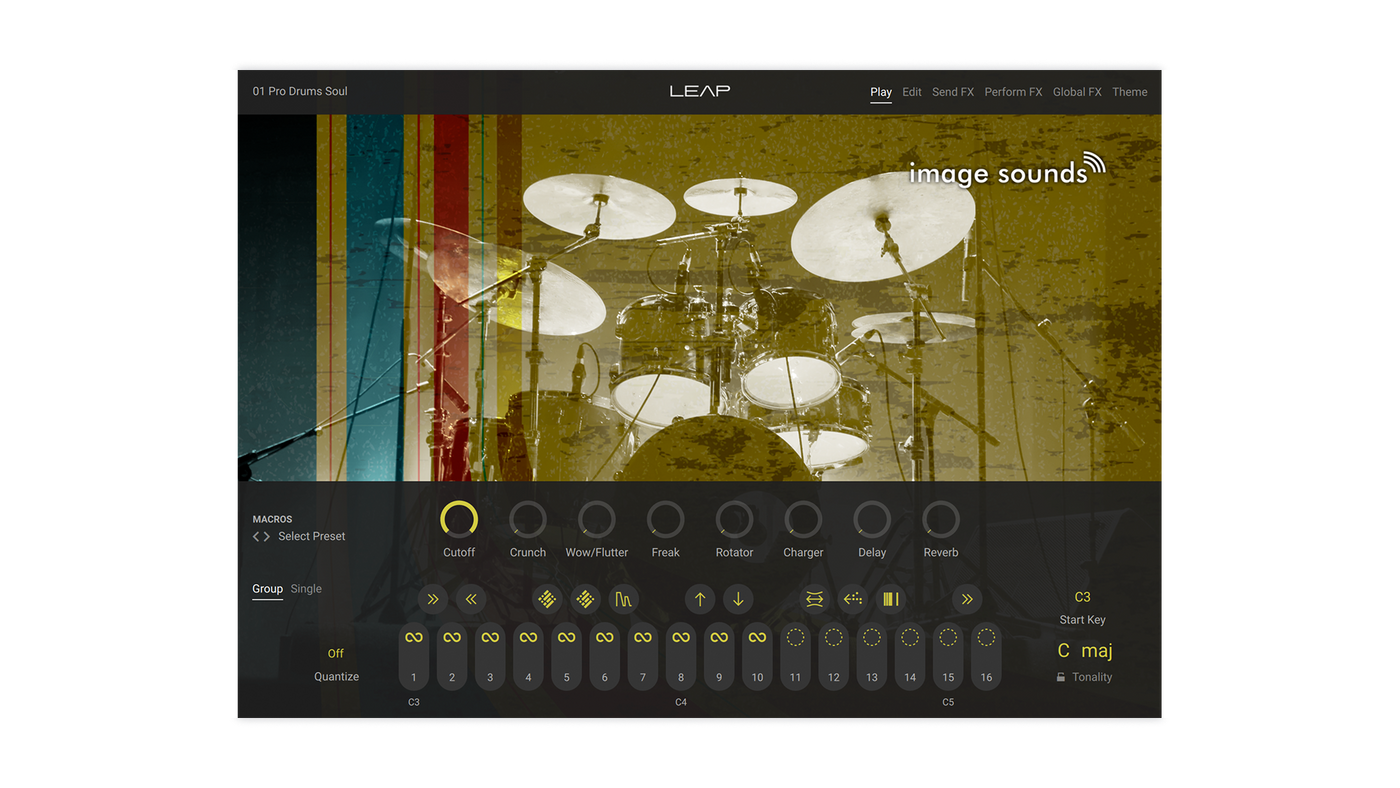
Task: Trigger loop pad 7
Action: (643, 656)
